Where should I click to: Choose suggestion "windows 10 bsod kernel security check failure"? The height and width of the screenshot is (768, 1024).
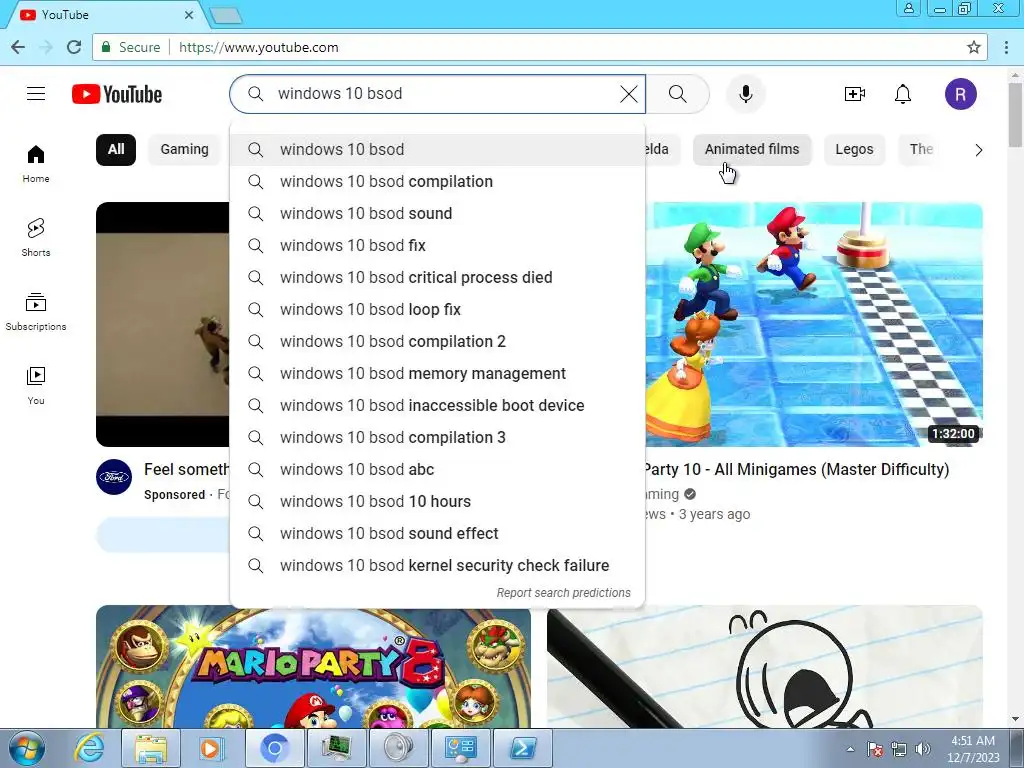438,566
